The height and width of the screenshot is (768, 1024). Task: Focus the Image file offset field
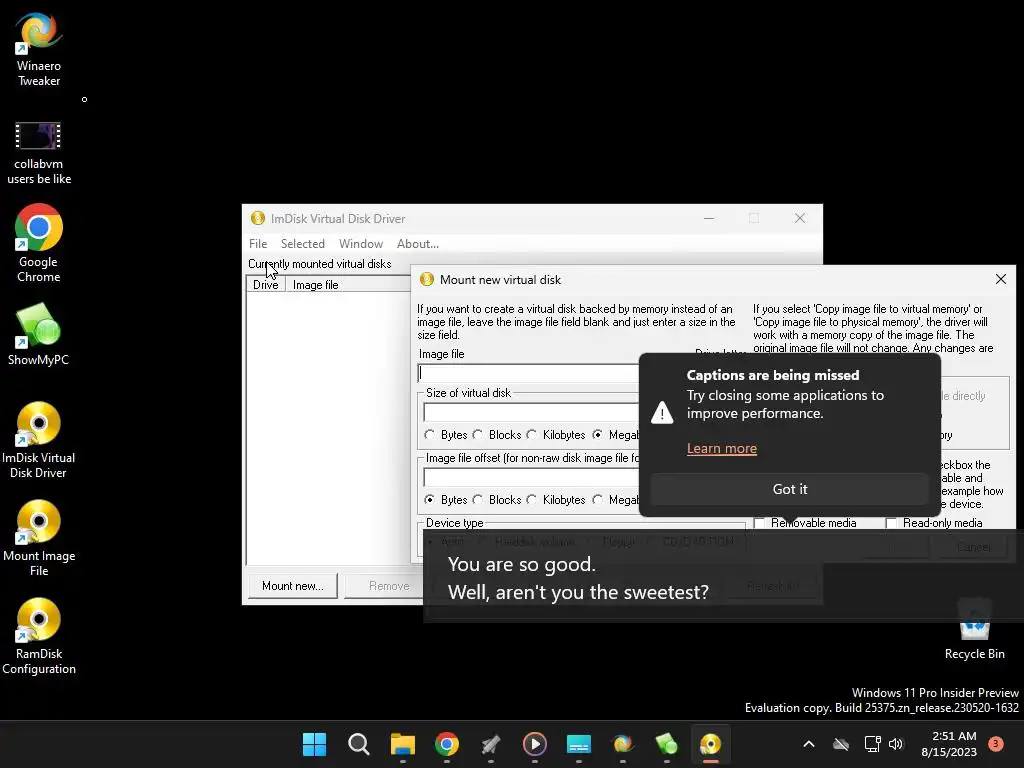(531, 477)
